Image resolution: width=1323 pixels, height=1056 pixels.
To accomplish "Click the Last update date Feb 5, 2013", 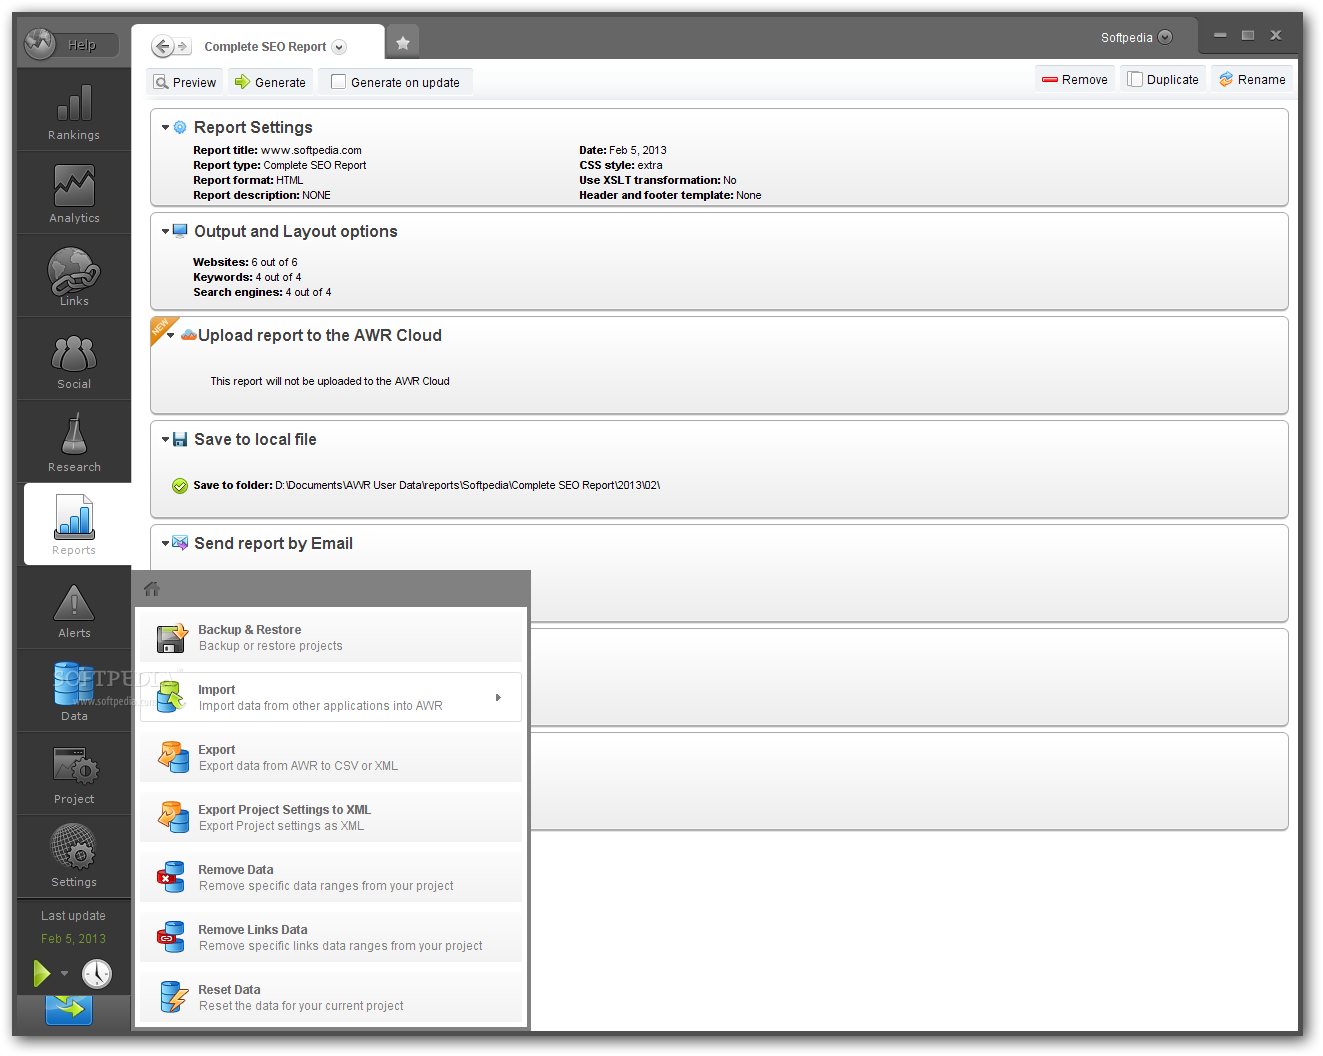I will (73, 938).
